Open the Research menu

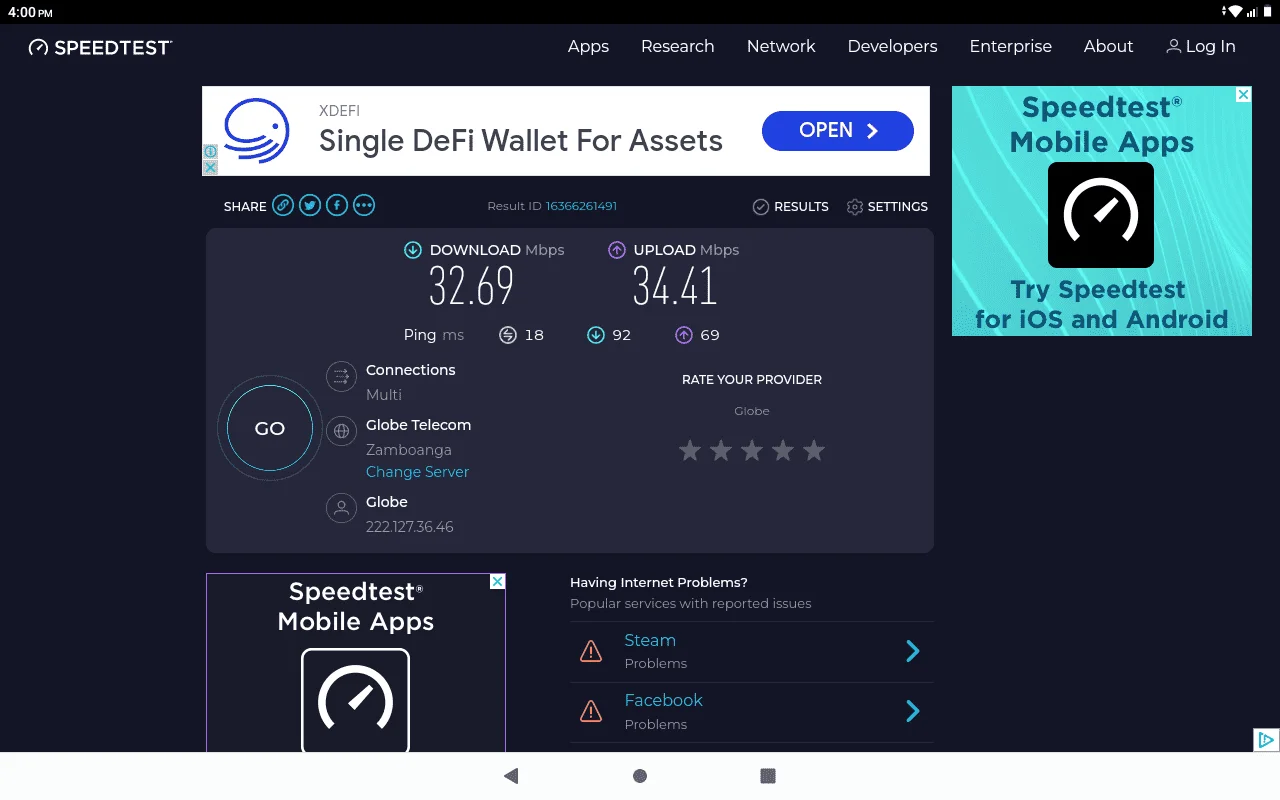(678, 46)
